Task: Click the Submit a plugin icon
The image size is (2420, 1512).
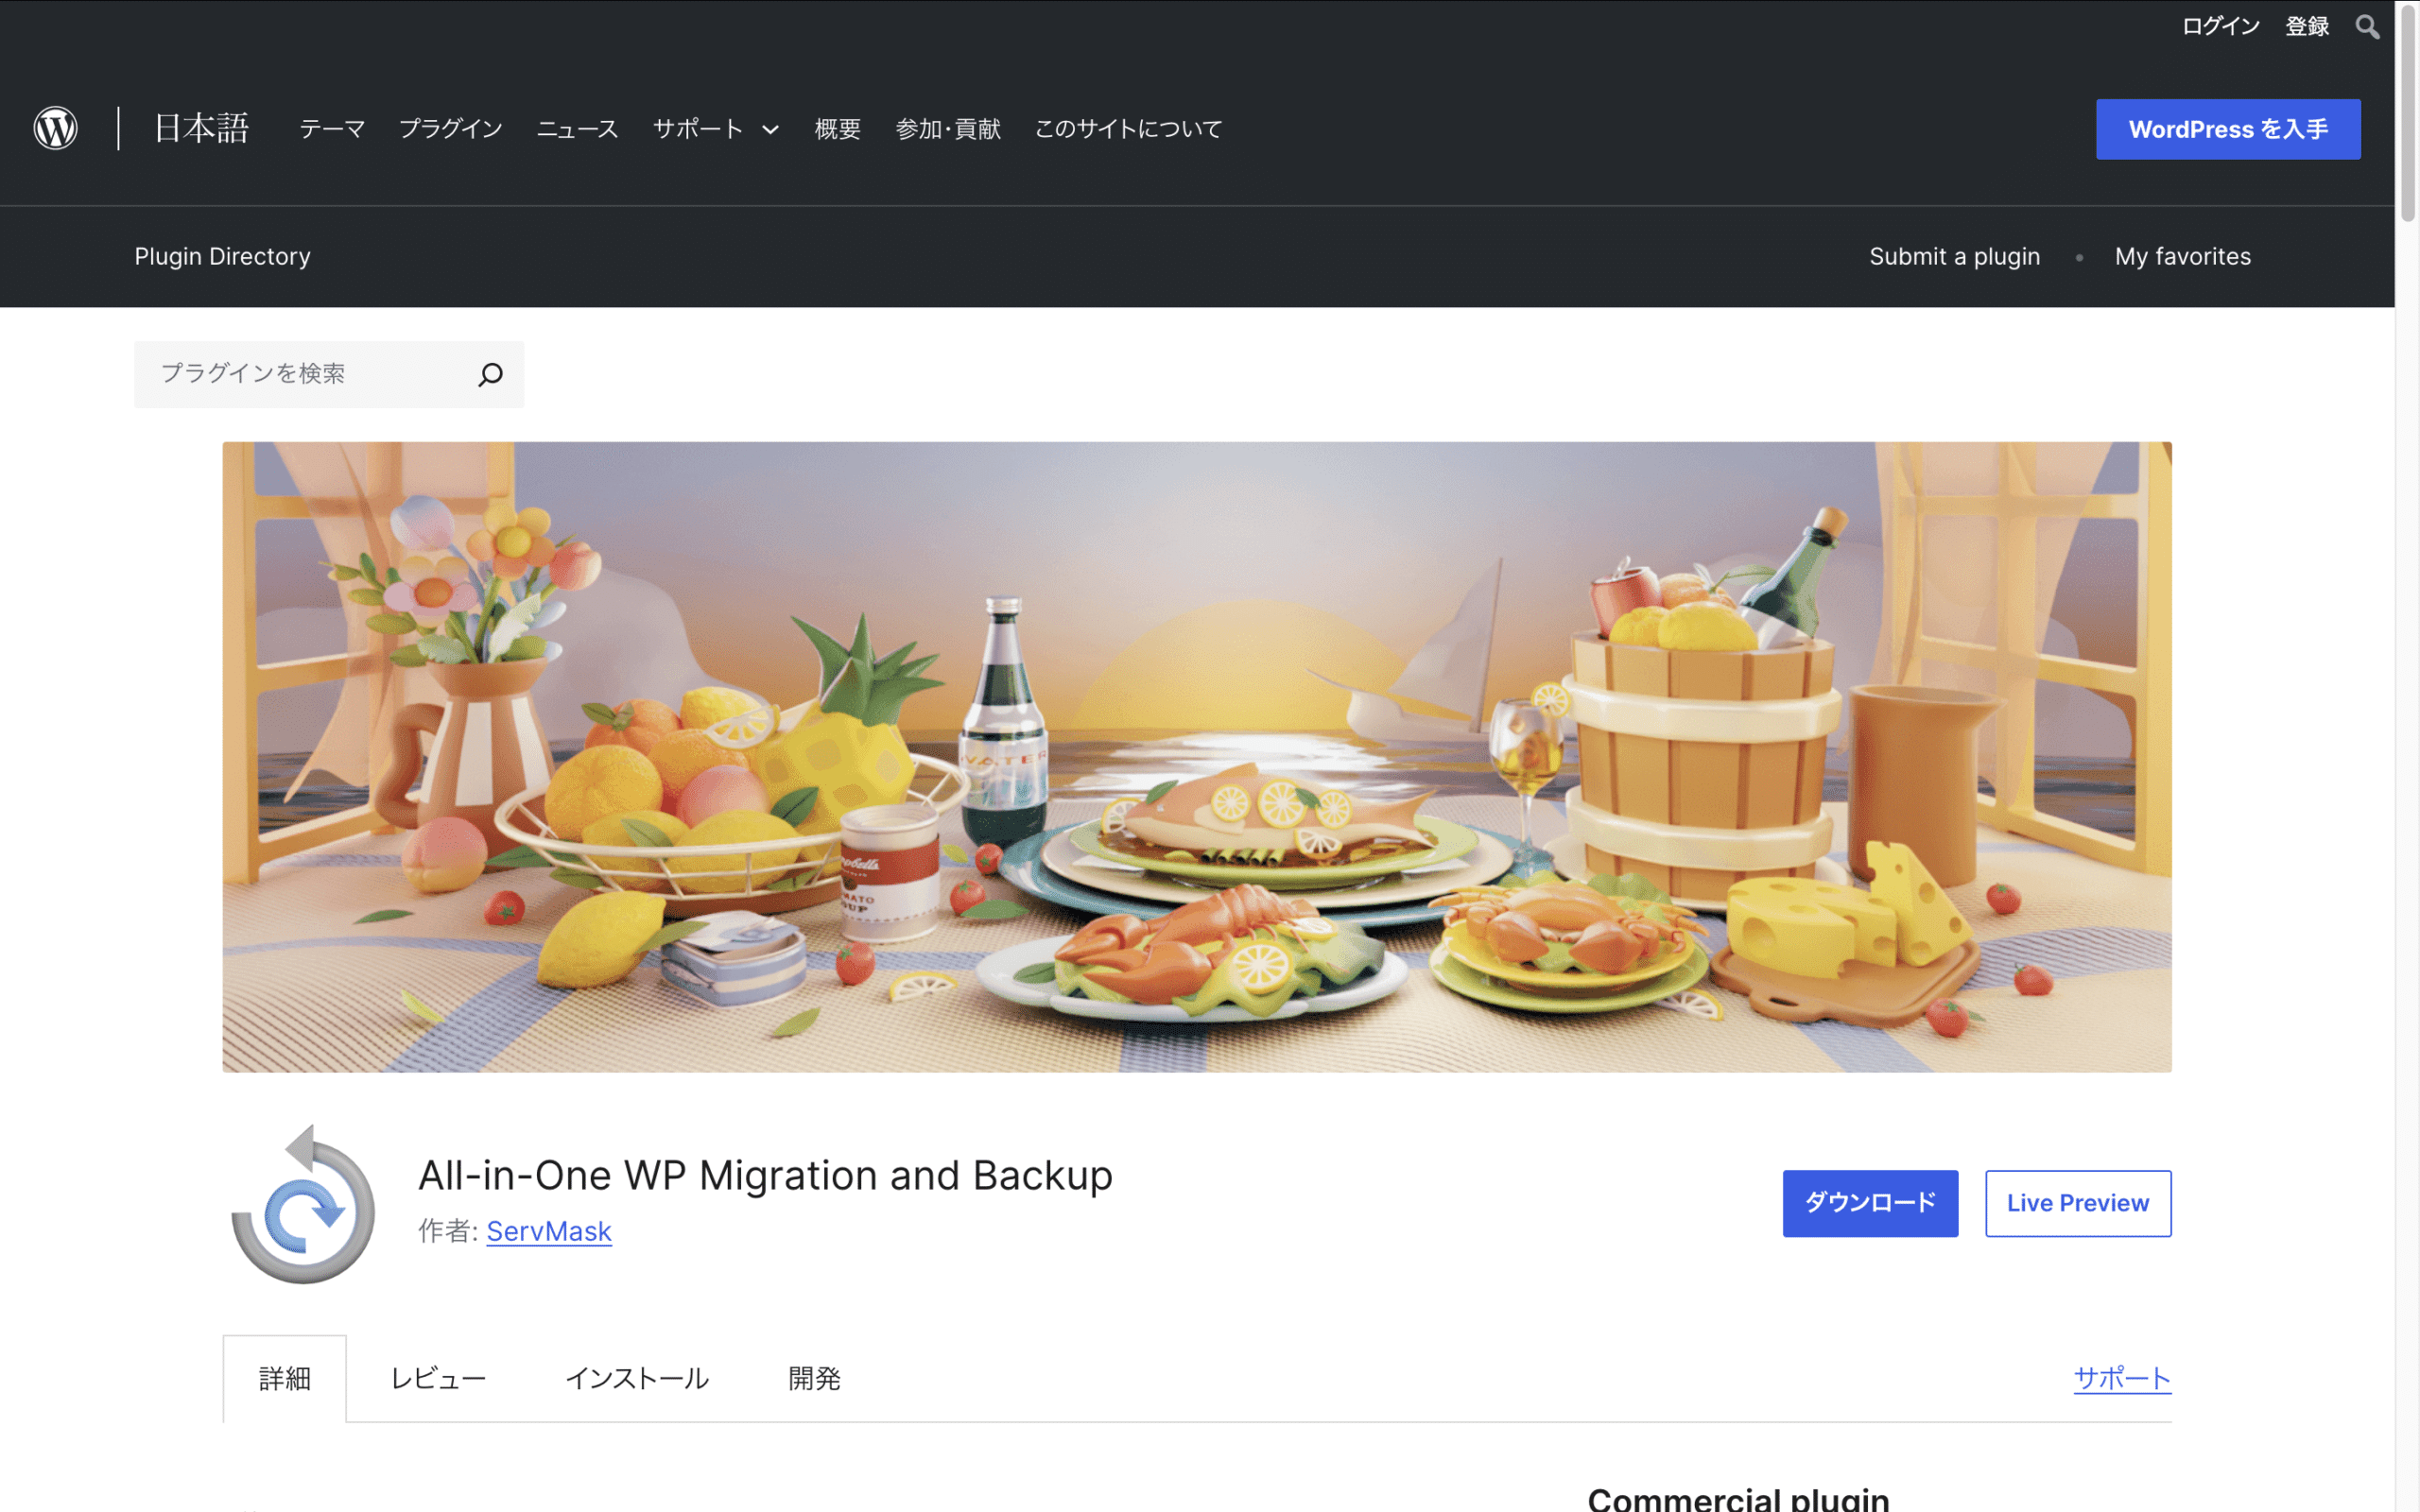Action: point(1955,256)
